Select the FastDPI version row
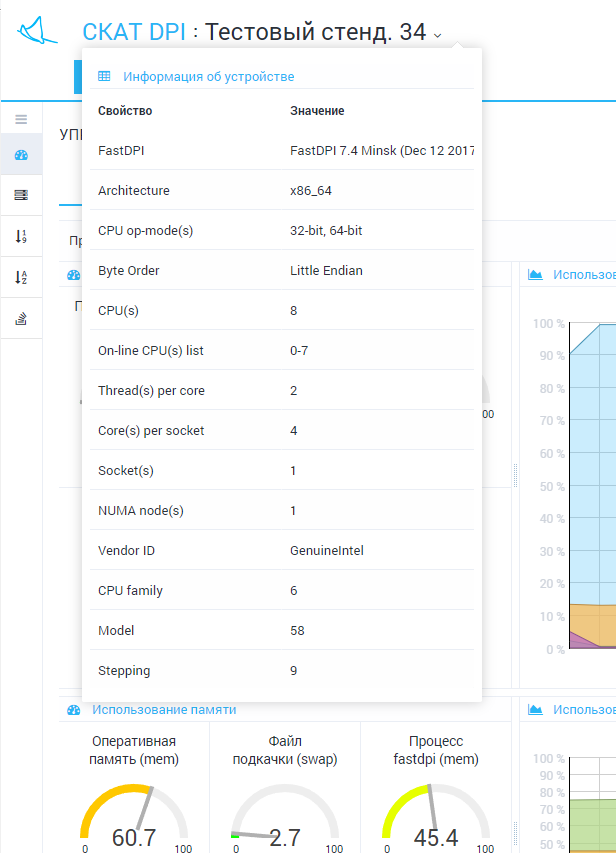Image resolution: width=616 pixels, height=853 pixels. 281,151
